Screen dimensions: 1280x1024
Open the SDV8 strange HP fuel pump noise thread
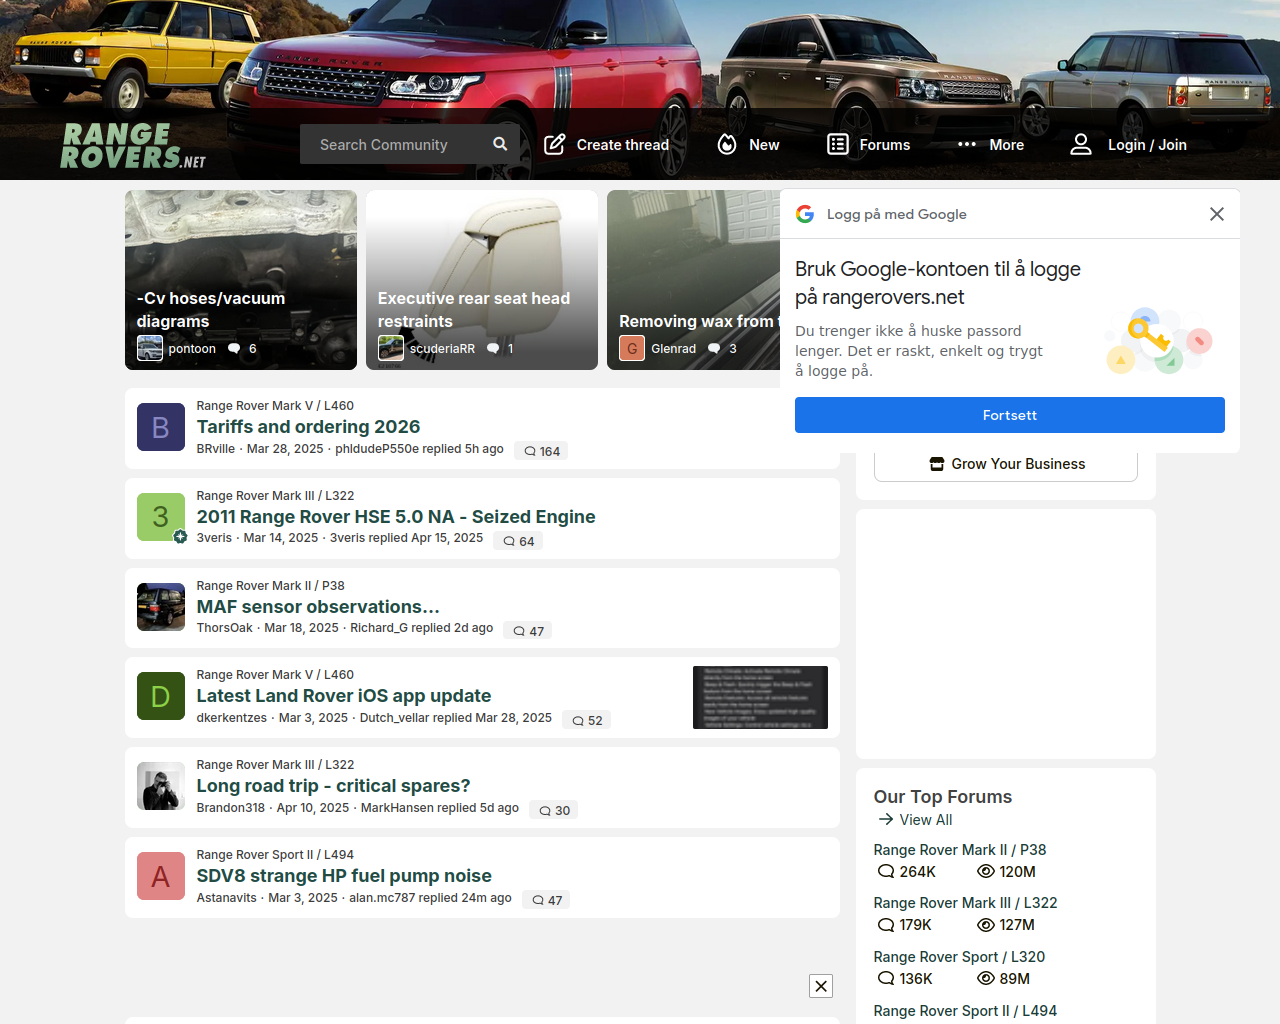click(x=344, y=876)
